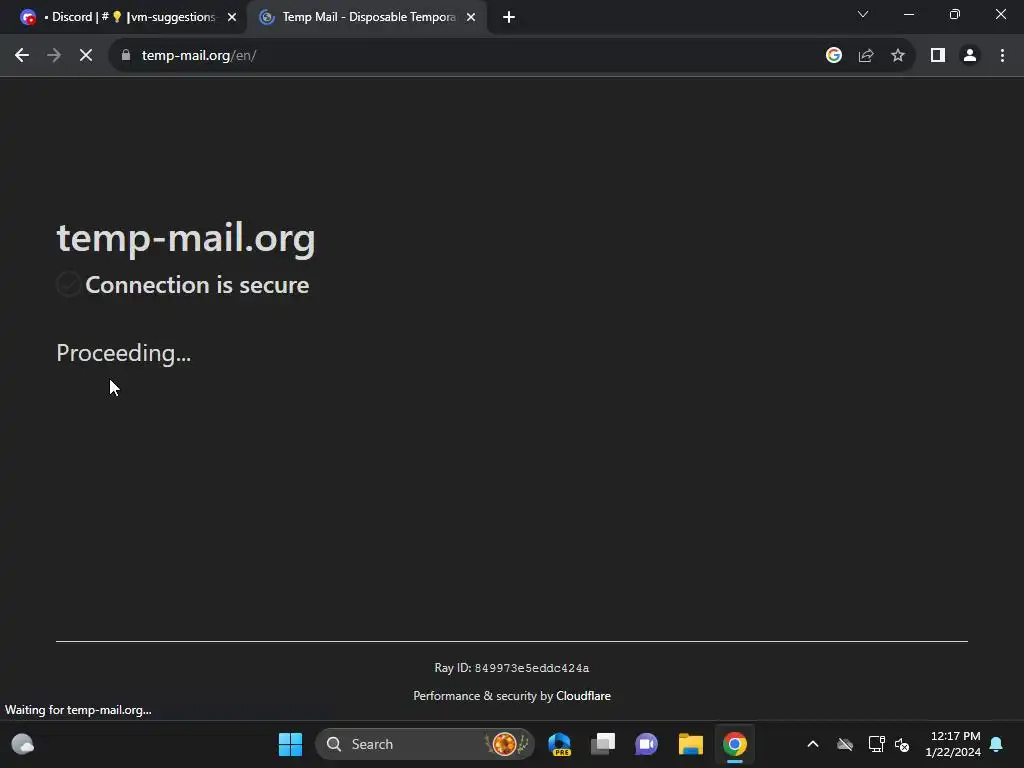The width and height of the screenshot is (1024, 768).
Task: Minimize the Chrome window
Action: [909, 14]
